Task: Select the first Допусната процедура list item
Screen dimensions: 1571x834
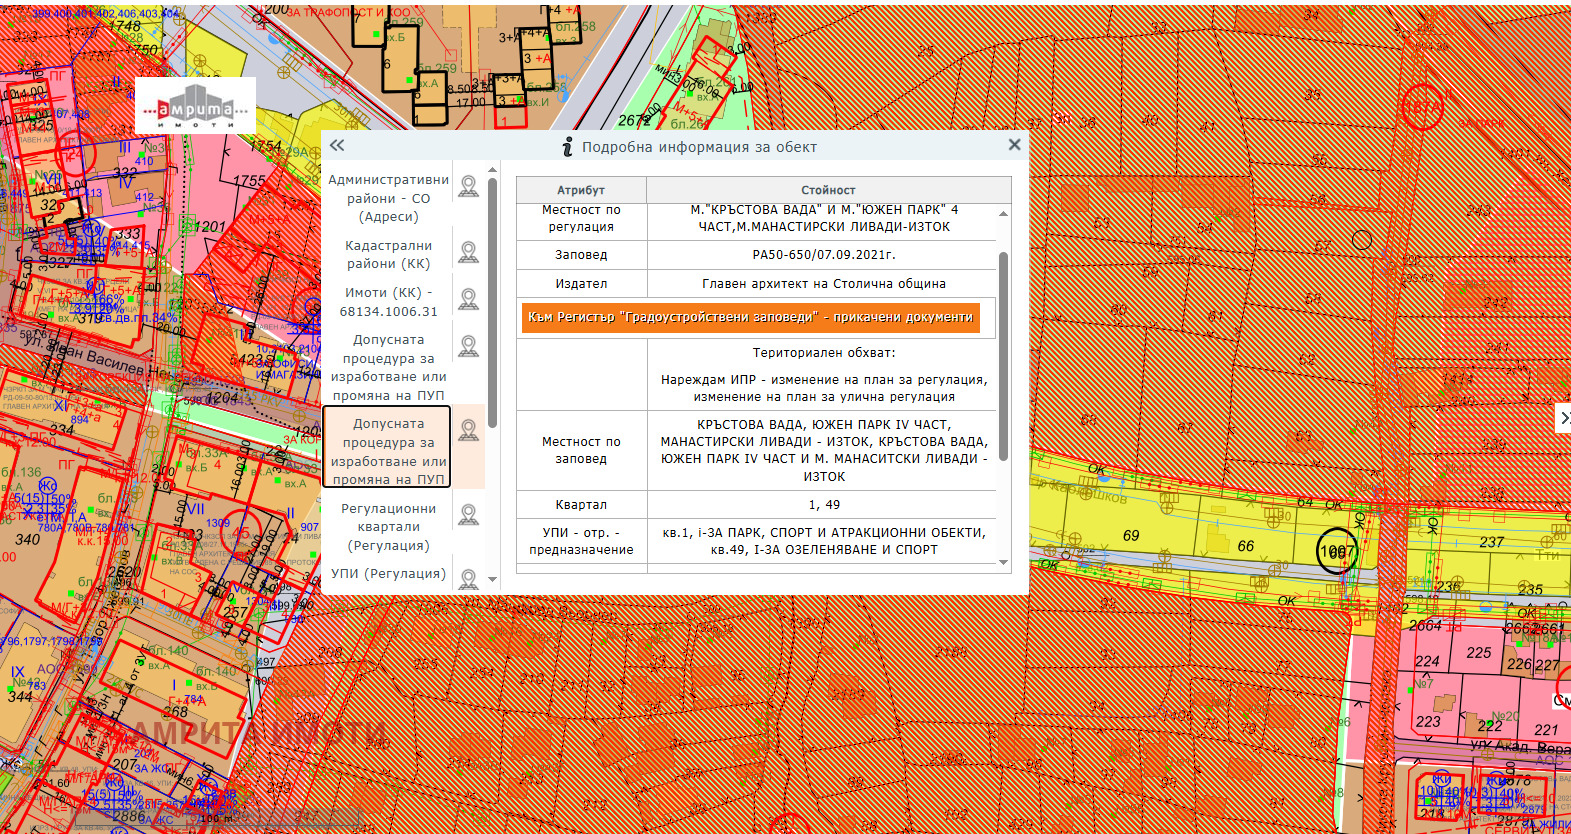Action: coord(388,367)
